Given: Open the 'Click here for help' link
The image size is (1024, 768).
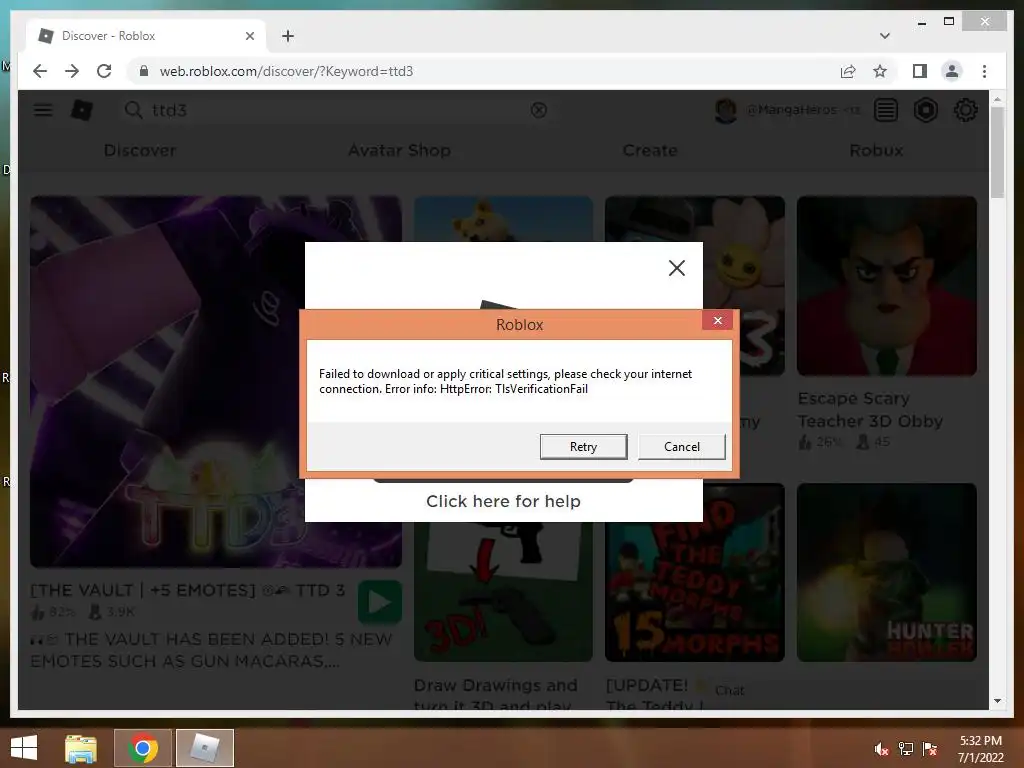Looking at the screenshot, I should coord(503,501).
